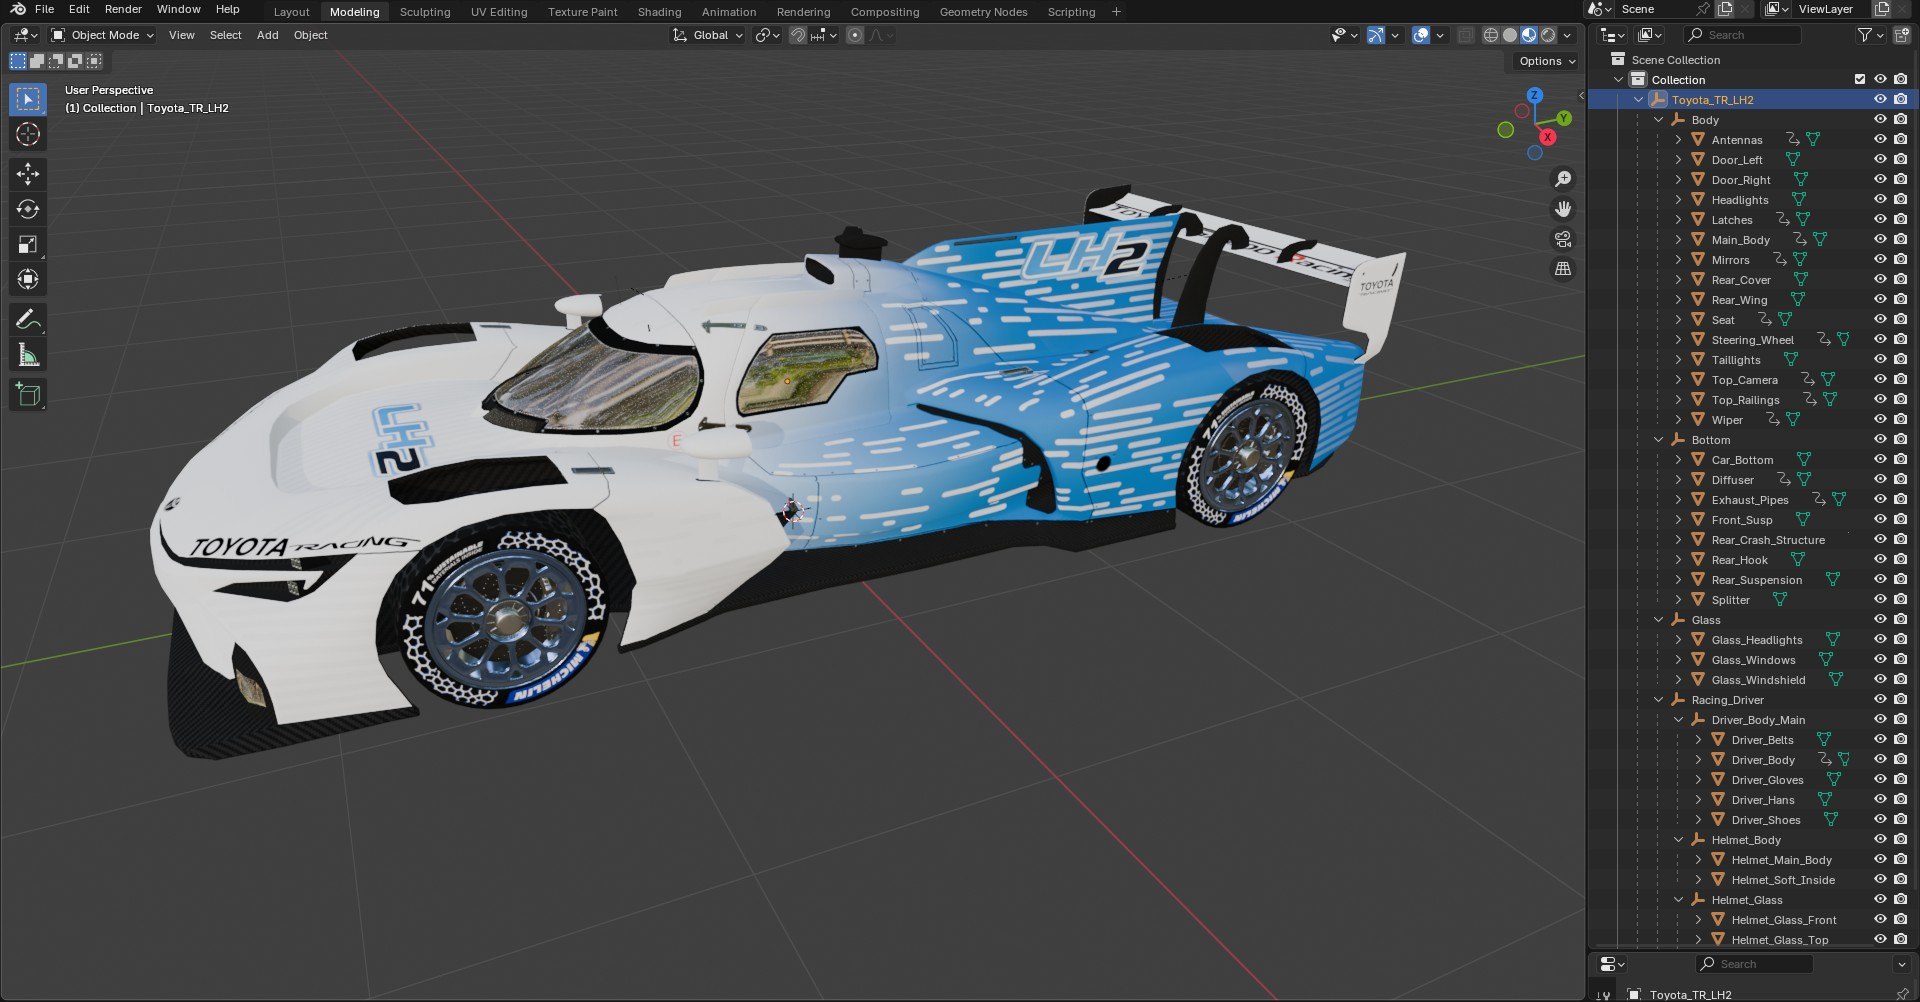Click the green Y axis gizmo ball

click(x=1564, y=118)
